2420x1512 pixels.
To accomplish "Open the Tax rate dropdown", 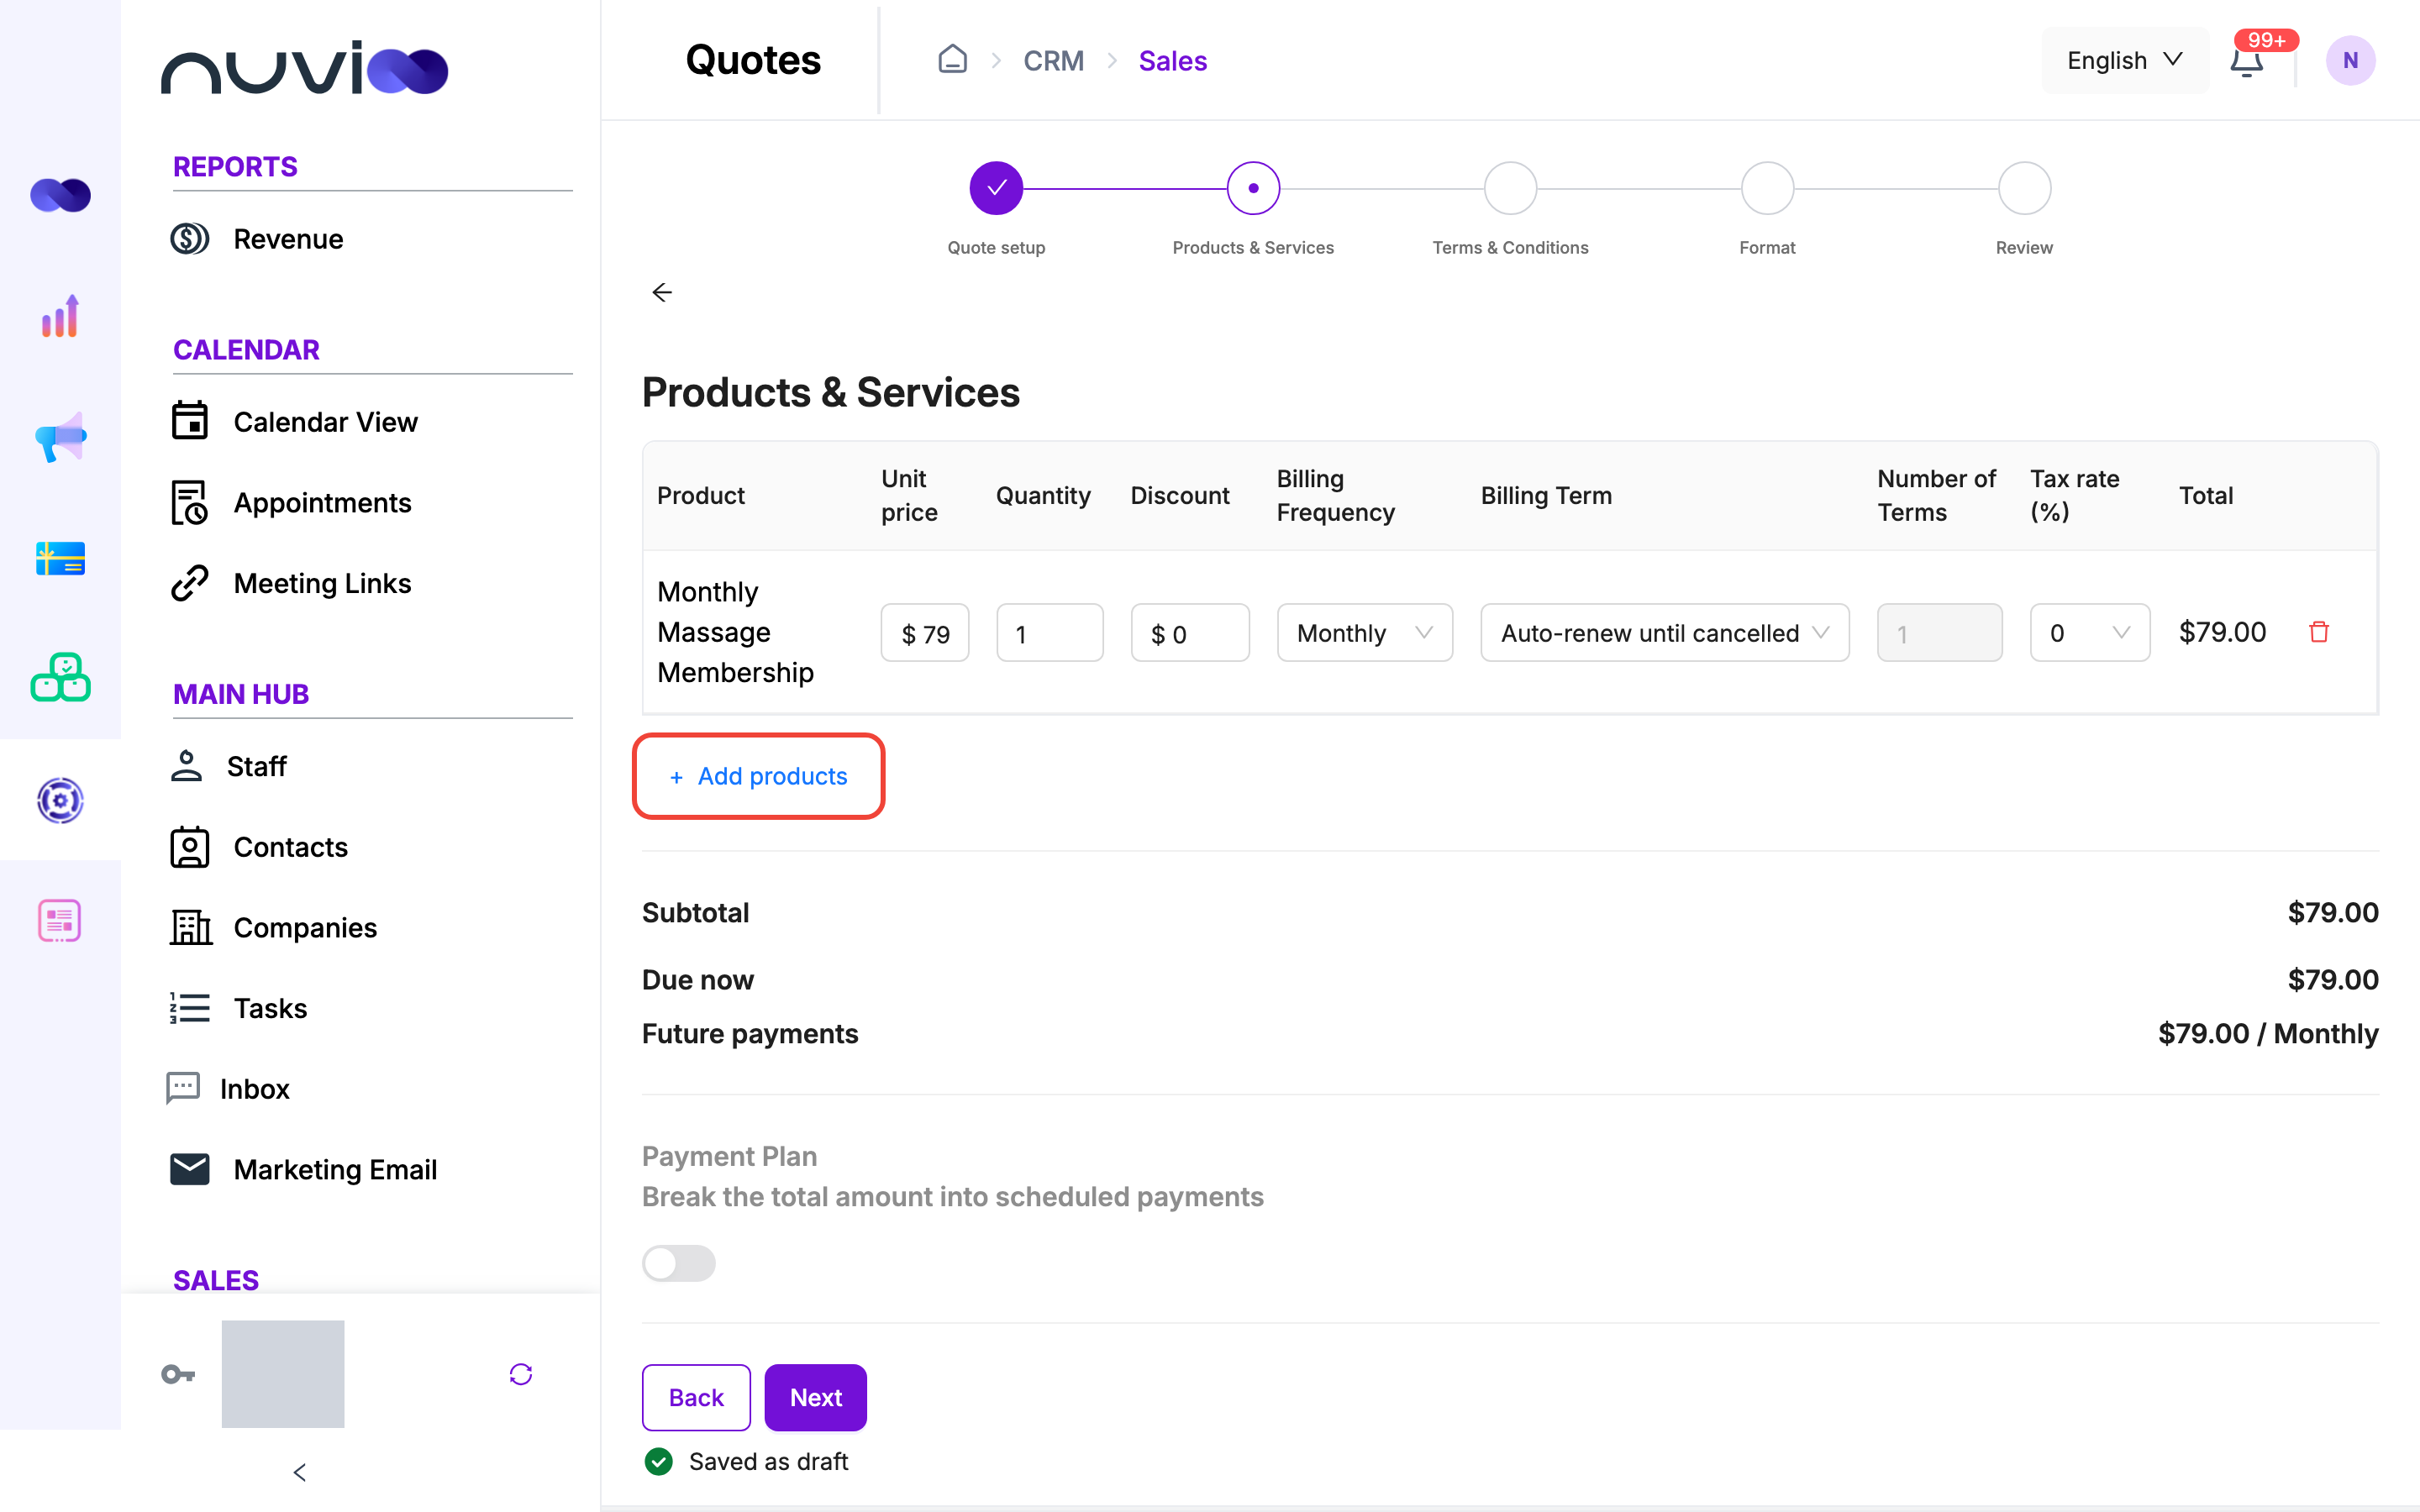I will pos(2089,632).
